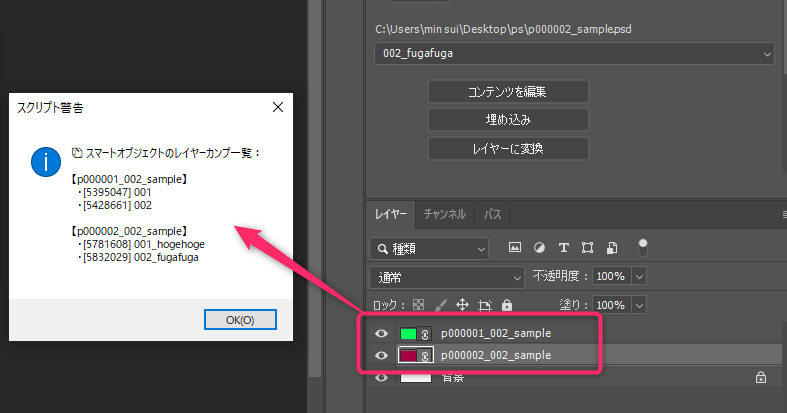
Task: Filter layers by pixel layer icon
Action: [x=516, y=247]
